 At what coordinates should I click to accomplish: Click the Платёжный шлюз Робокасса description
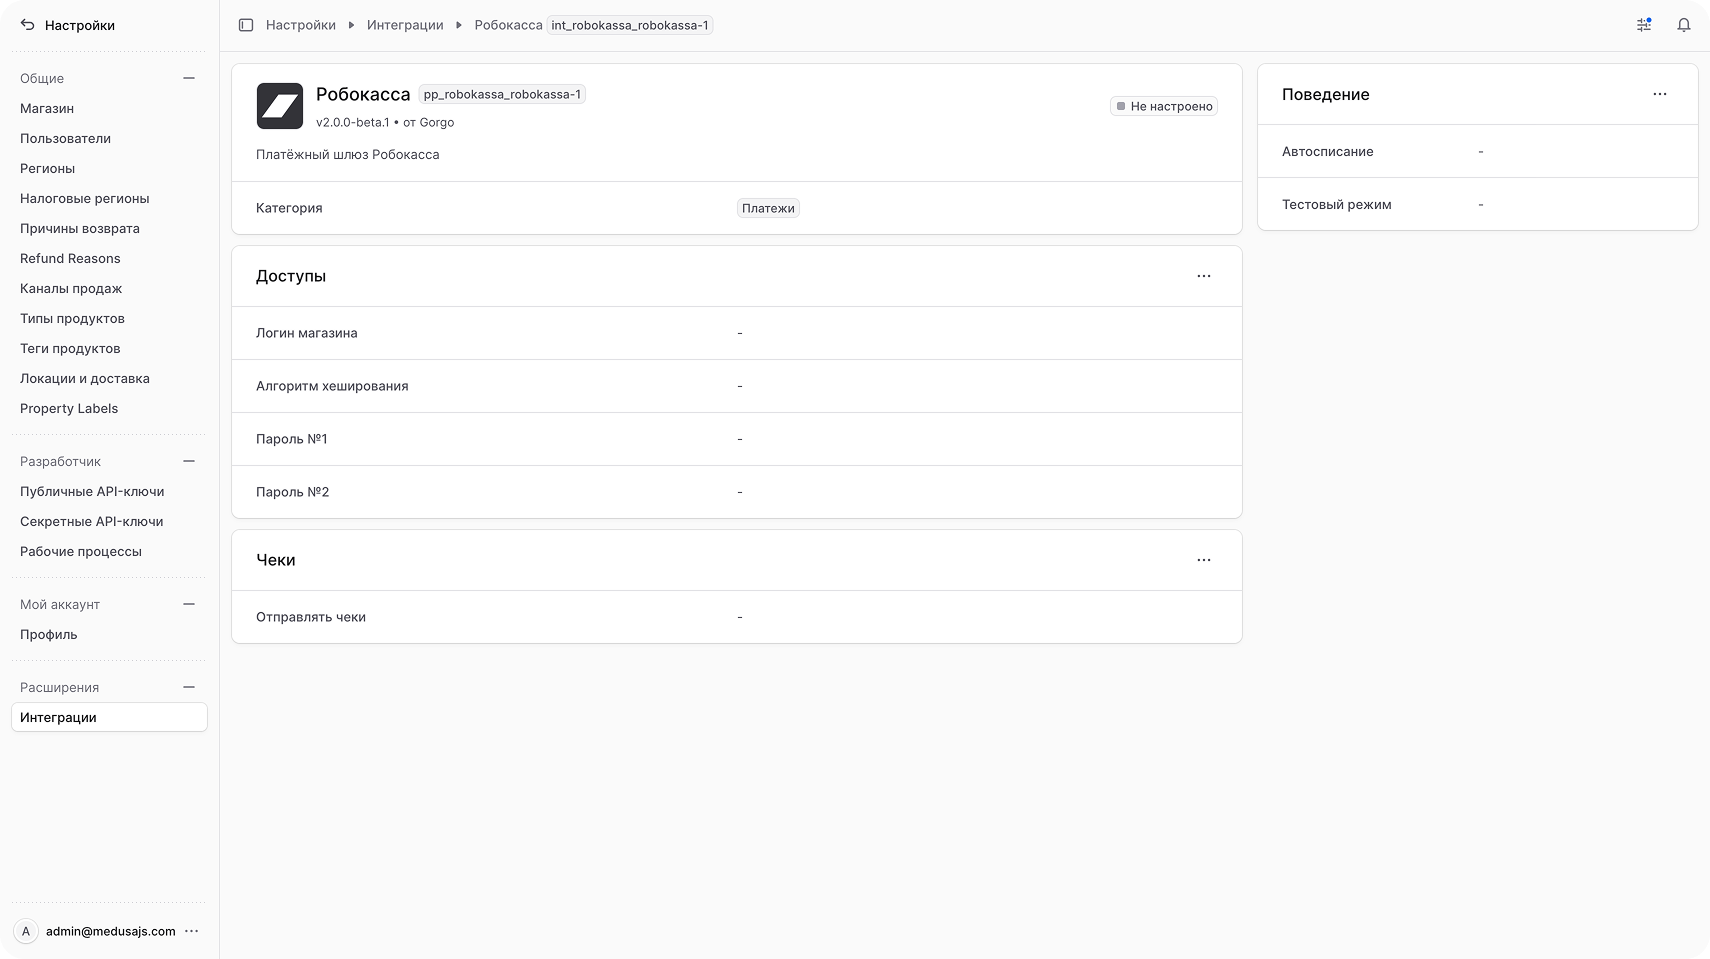click(348, 154)
